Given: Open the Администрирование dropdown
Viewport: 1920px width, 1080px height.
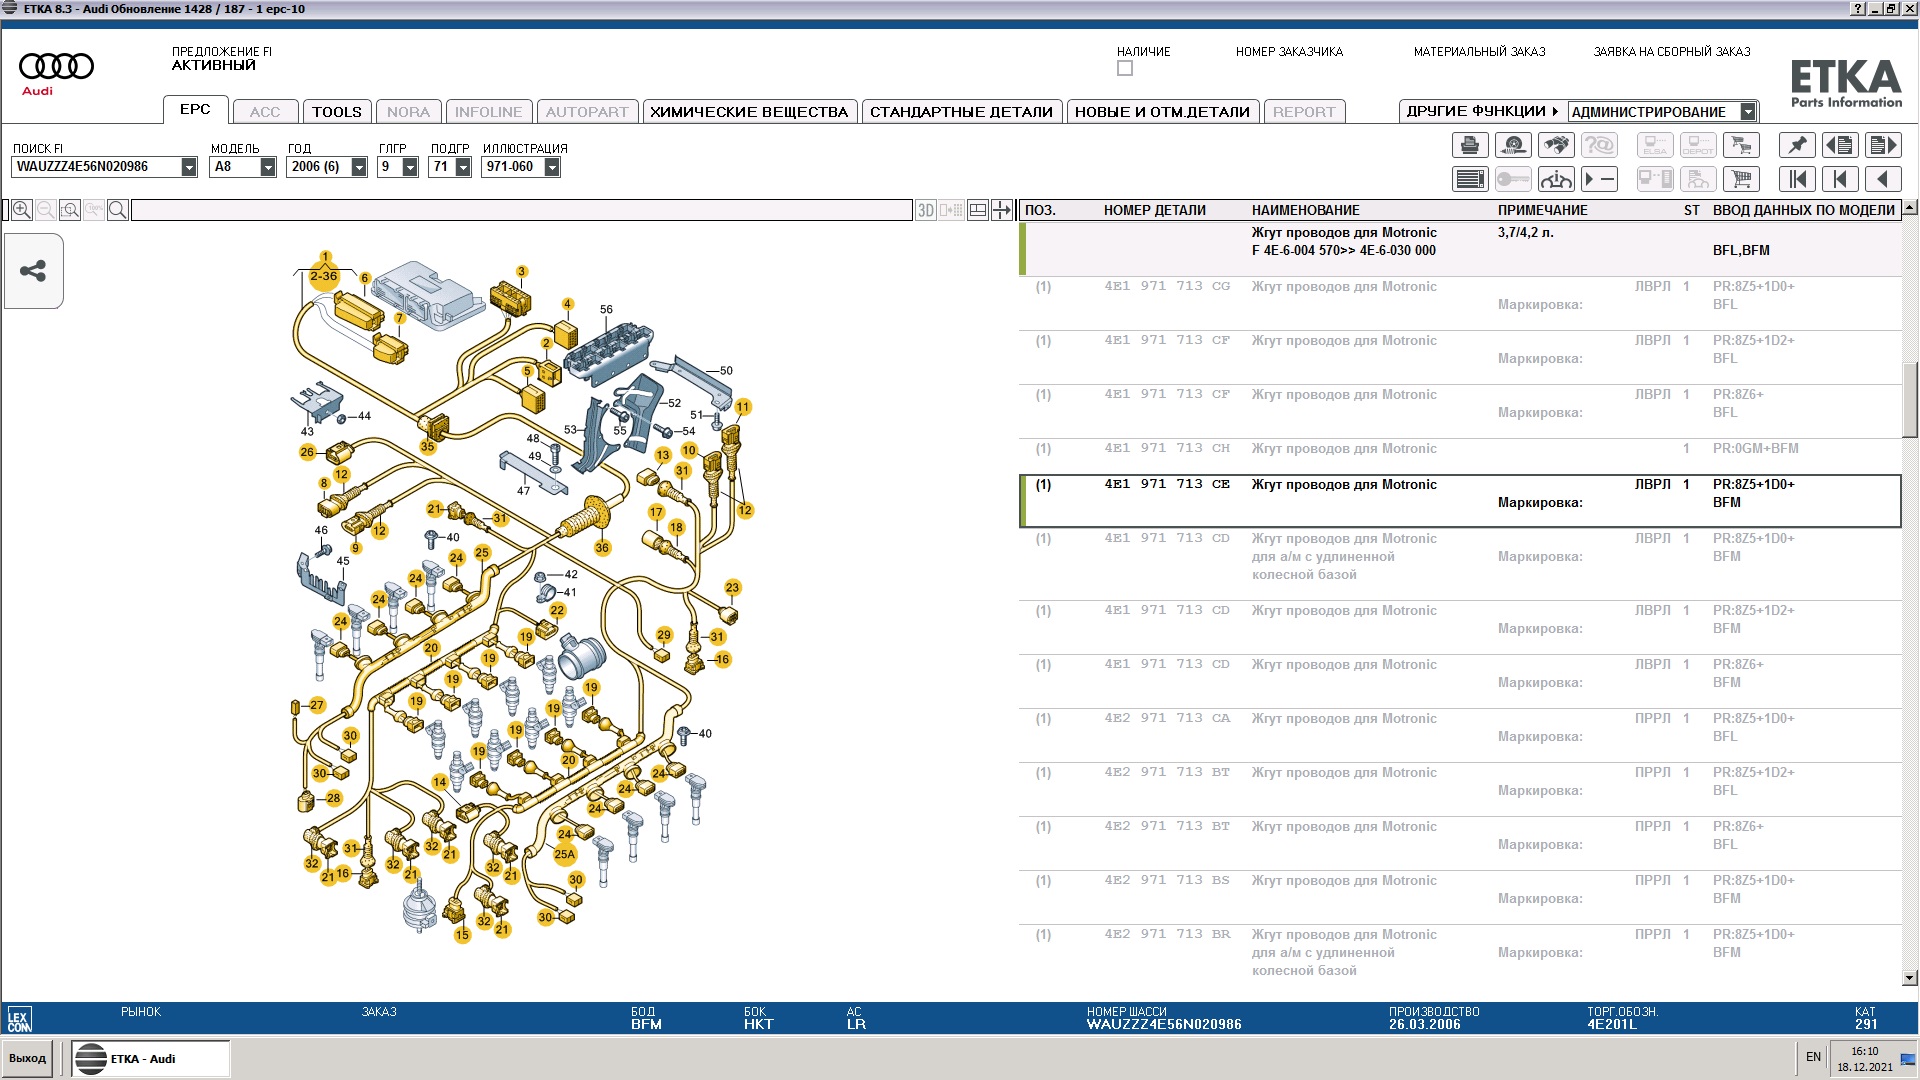Looking at the screenshot, I should [1747, 112].
